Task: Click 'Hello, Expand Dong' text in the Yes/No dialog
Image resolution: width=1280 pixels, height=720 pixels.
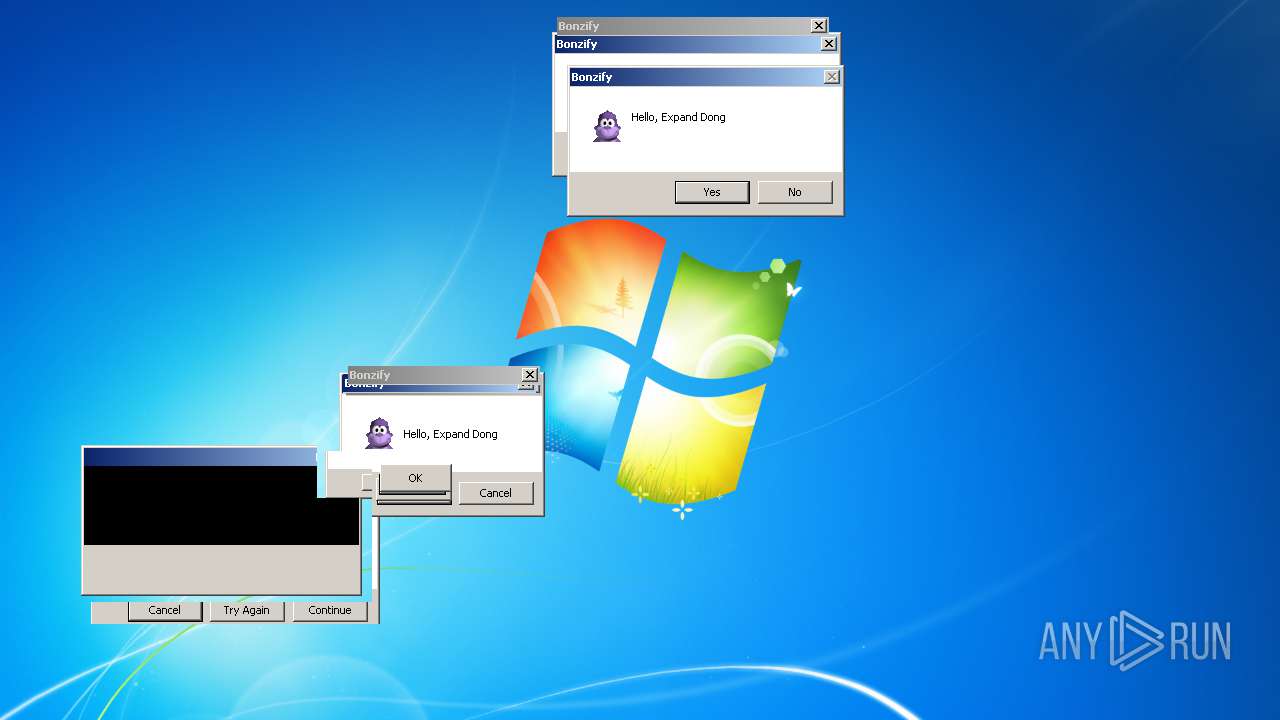Action: click(x=678, y=117)
